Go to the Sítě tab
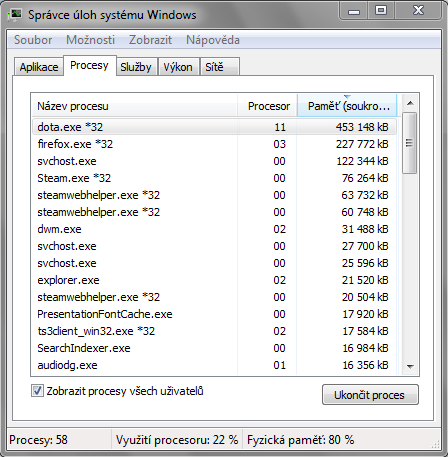Viewport: 448px width, 457px height. pyautogui.click(x=219, y=67)
